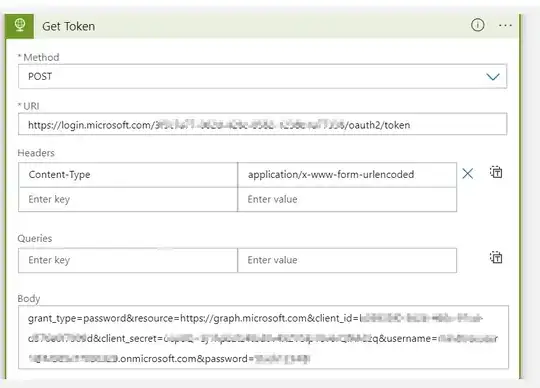Expand the Method dropdown chevron
This screenshot has width=540, height=388.
[x=493, y=76]
